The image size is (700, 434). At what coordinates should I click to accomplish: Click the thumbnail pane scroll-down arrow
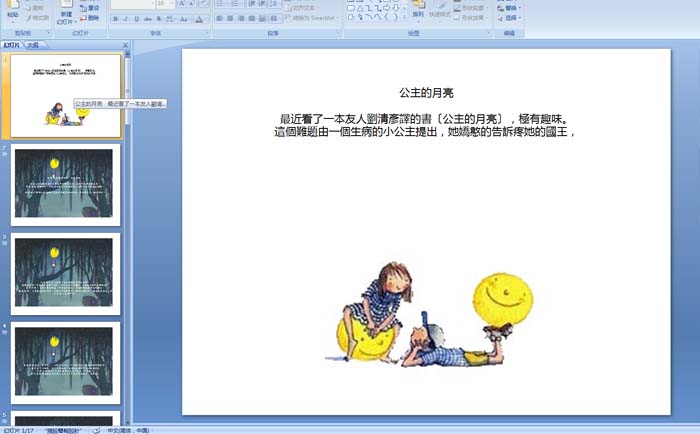[128, 422]
